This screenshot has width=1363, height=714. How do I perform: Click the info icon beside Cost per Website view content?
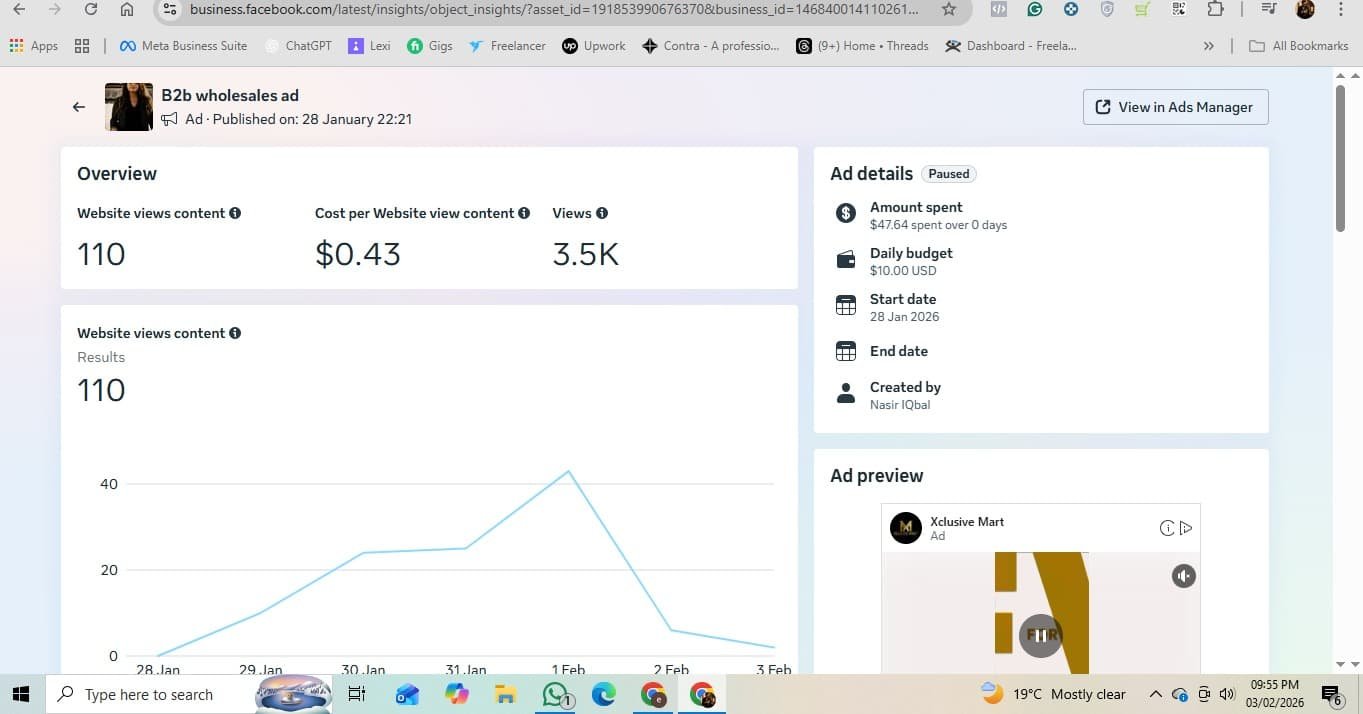524,213
